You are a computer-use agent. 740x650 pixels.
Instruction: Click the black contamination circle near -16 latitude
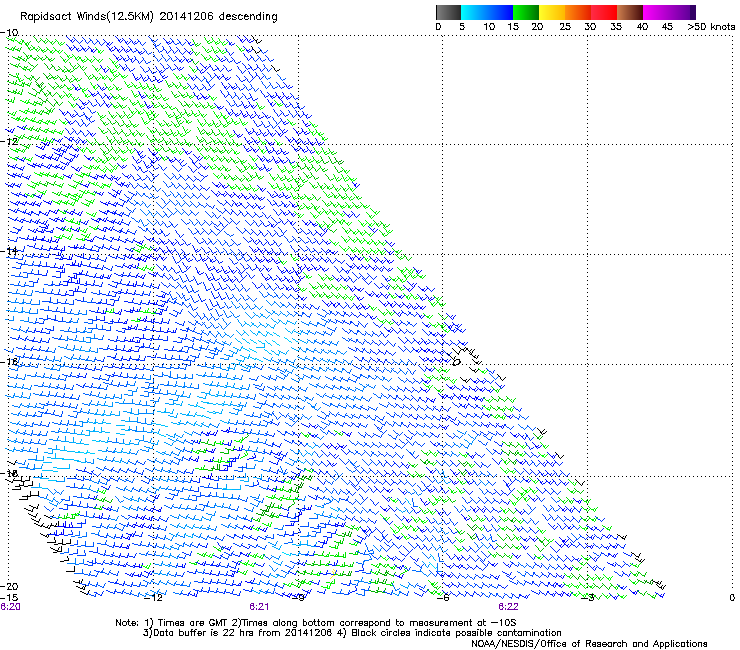pos(456,363)
